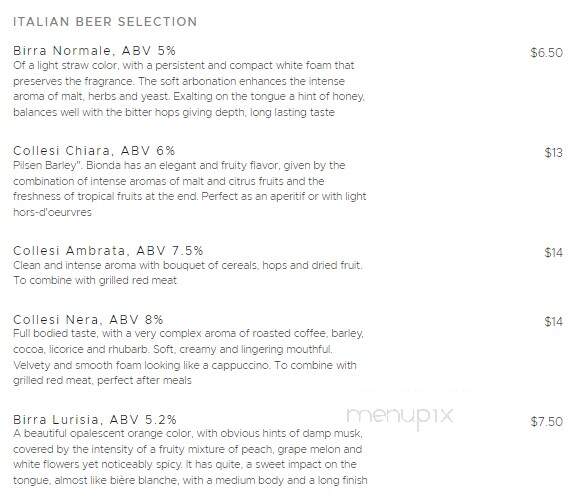Click the Collesi Chiara description text
Screen dimensions: 579x498
[190, 189]
